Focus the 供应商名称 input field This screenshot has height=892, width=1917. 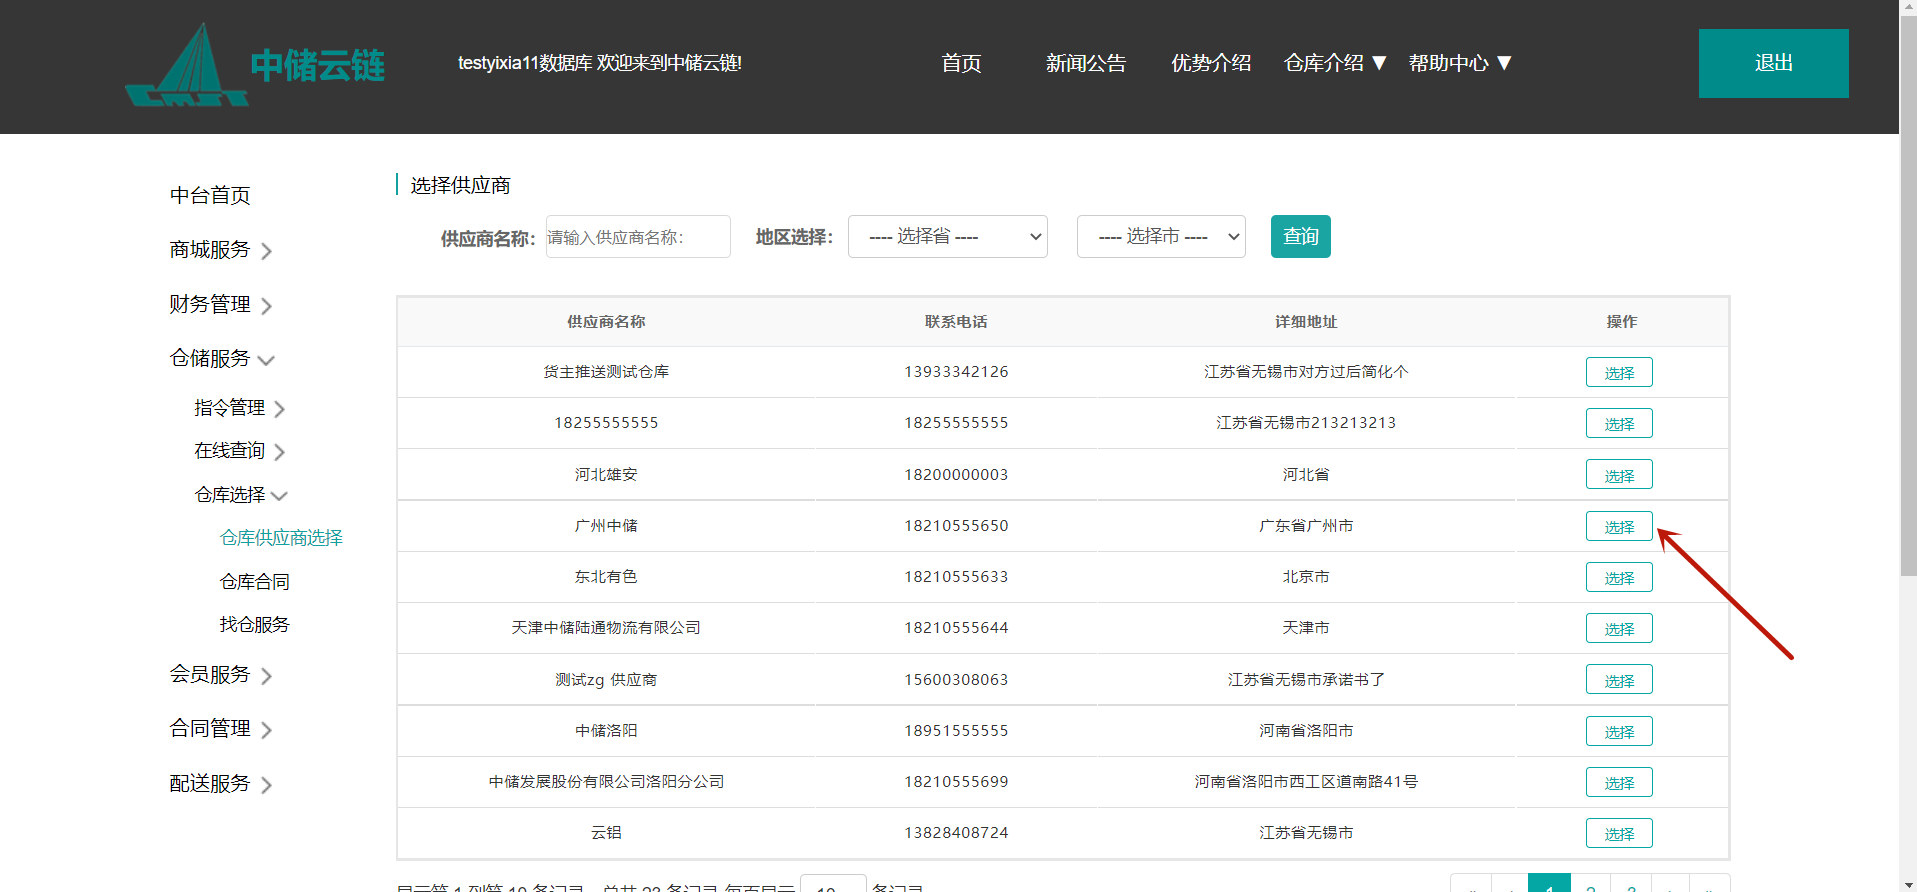[638, 237]
